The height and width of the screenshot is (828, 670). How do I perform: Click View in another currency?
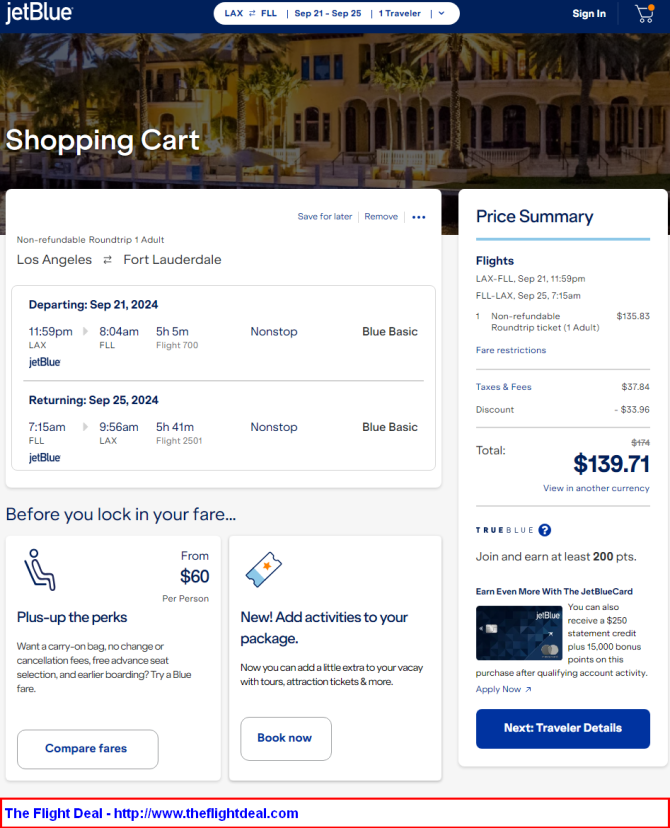tap(596, 488)
